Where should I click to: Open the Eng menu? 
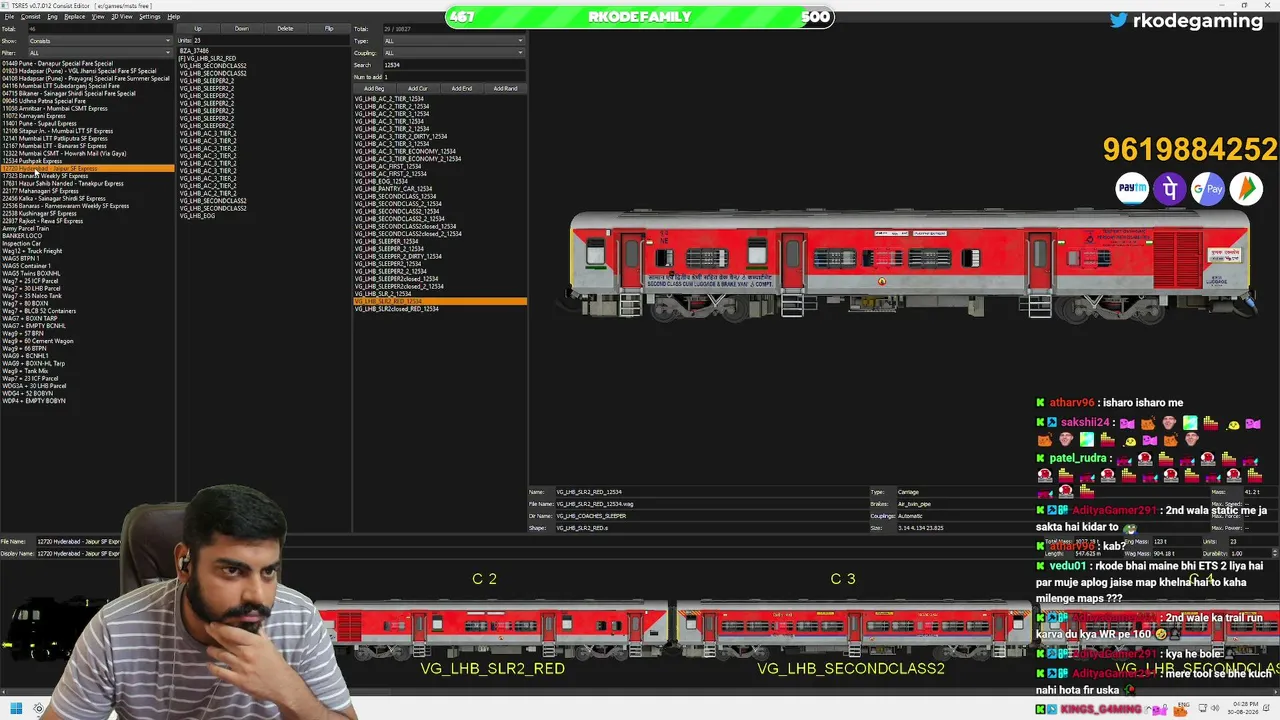click(x=52, y=17)
